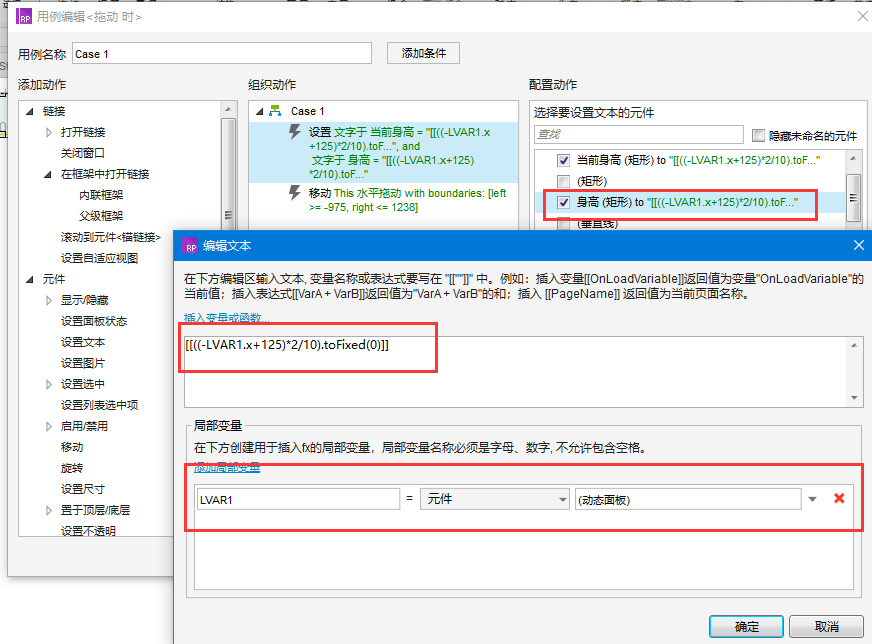
Task: Click the 确定 button
Action: 745,625
